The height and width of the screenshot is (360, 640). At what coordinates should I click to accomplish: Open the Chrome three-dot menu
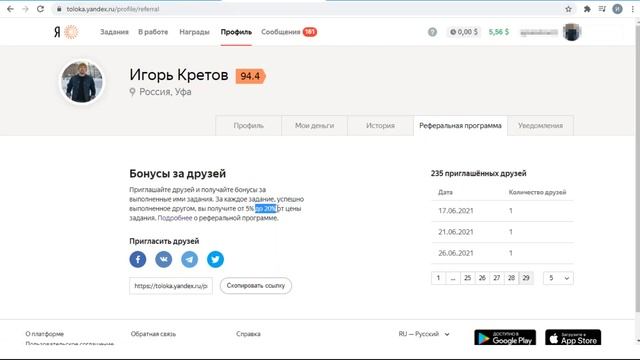(632, 9)
